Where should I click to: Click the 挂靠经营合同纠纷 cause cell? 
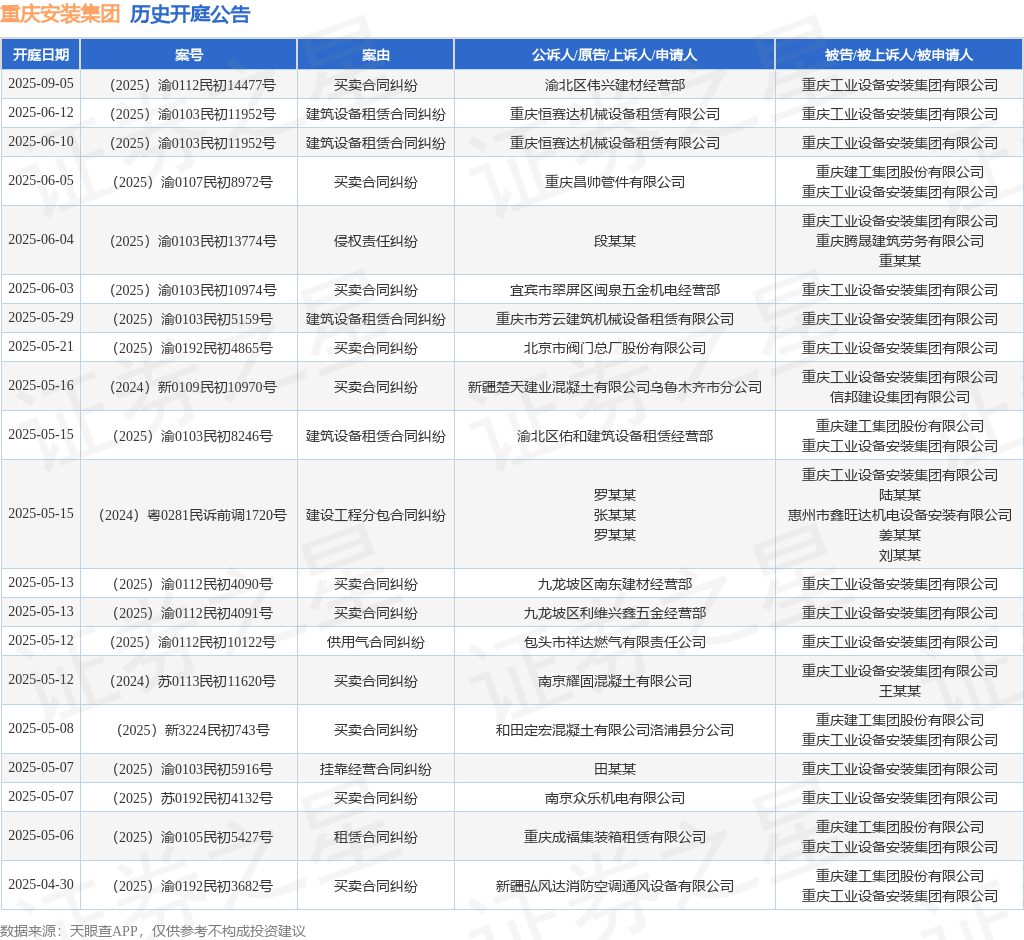click(x=376, y=770)
